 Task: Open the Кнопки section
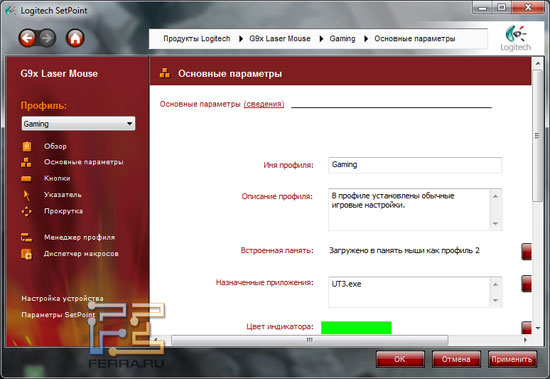[x=57, y=178]
